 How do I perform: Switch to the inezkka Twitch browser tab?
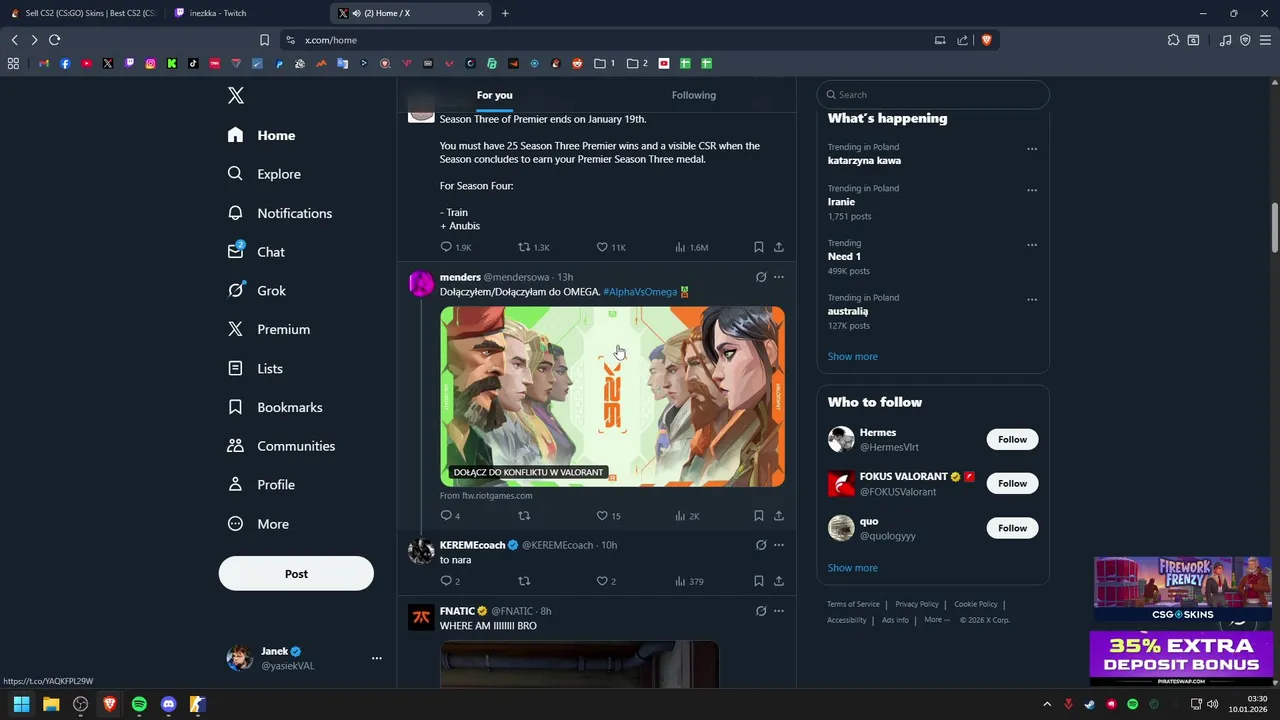tap(248, 13)
